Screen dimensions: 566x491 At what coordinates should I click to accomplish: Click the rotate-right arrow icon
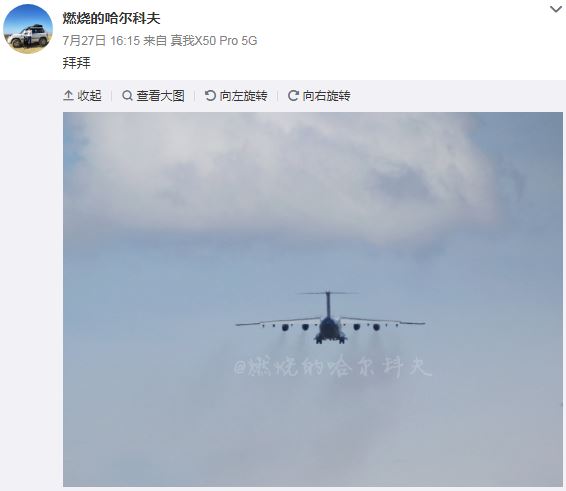coord(293,96)
